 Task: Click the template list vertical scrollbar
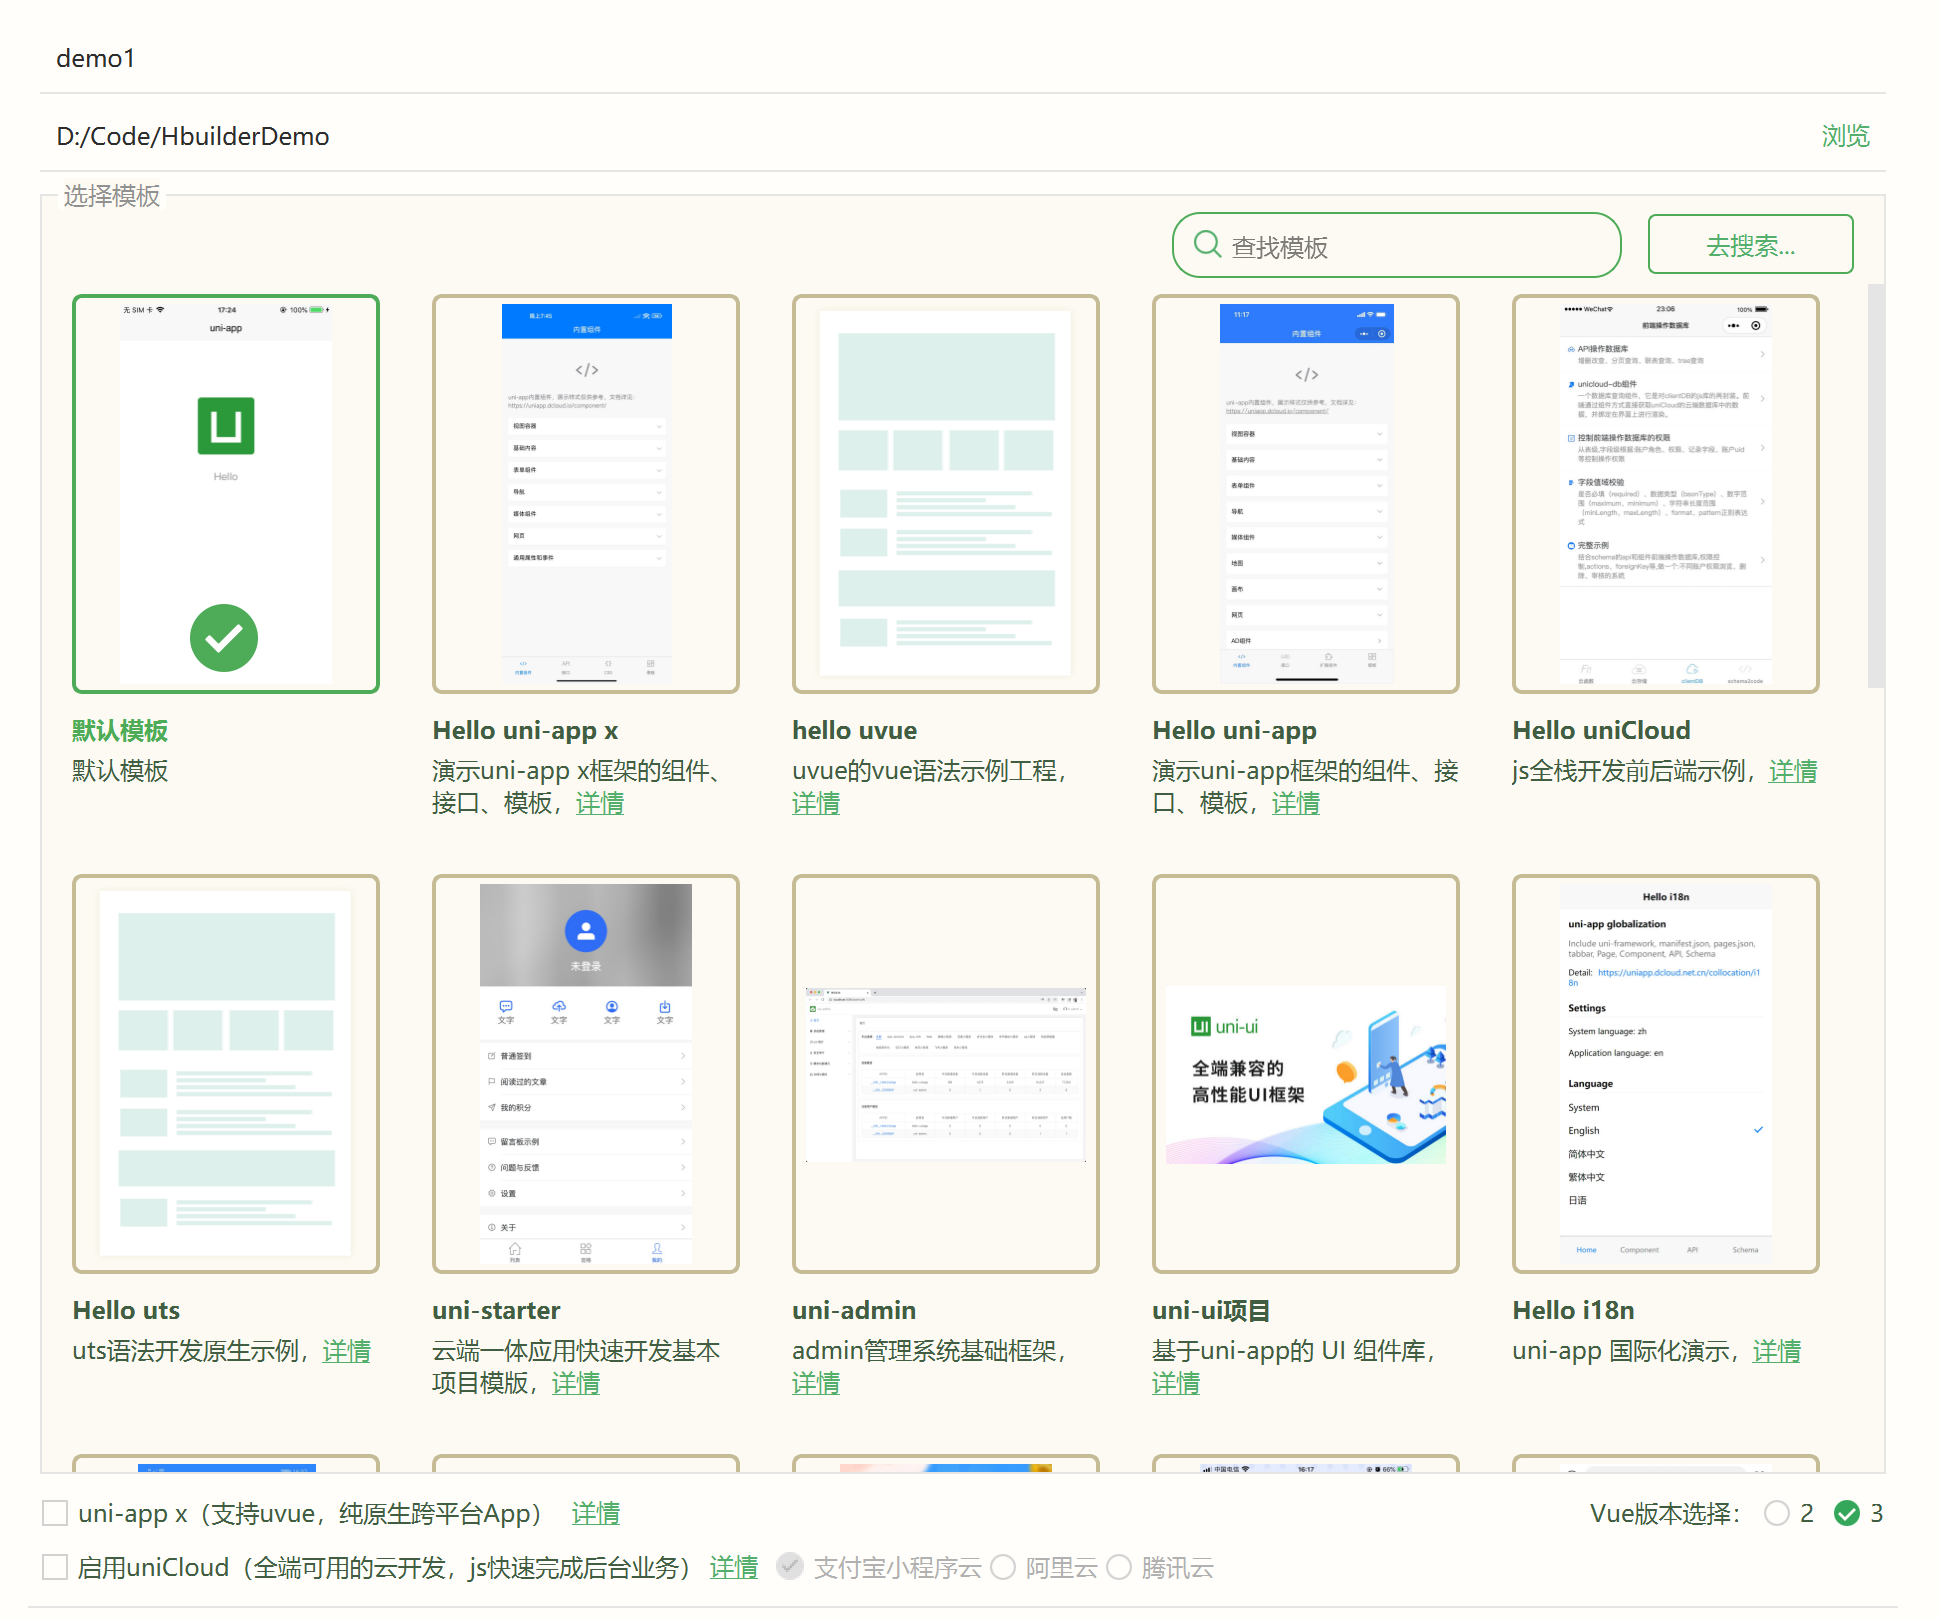(1876, 486)
